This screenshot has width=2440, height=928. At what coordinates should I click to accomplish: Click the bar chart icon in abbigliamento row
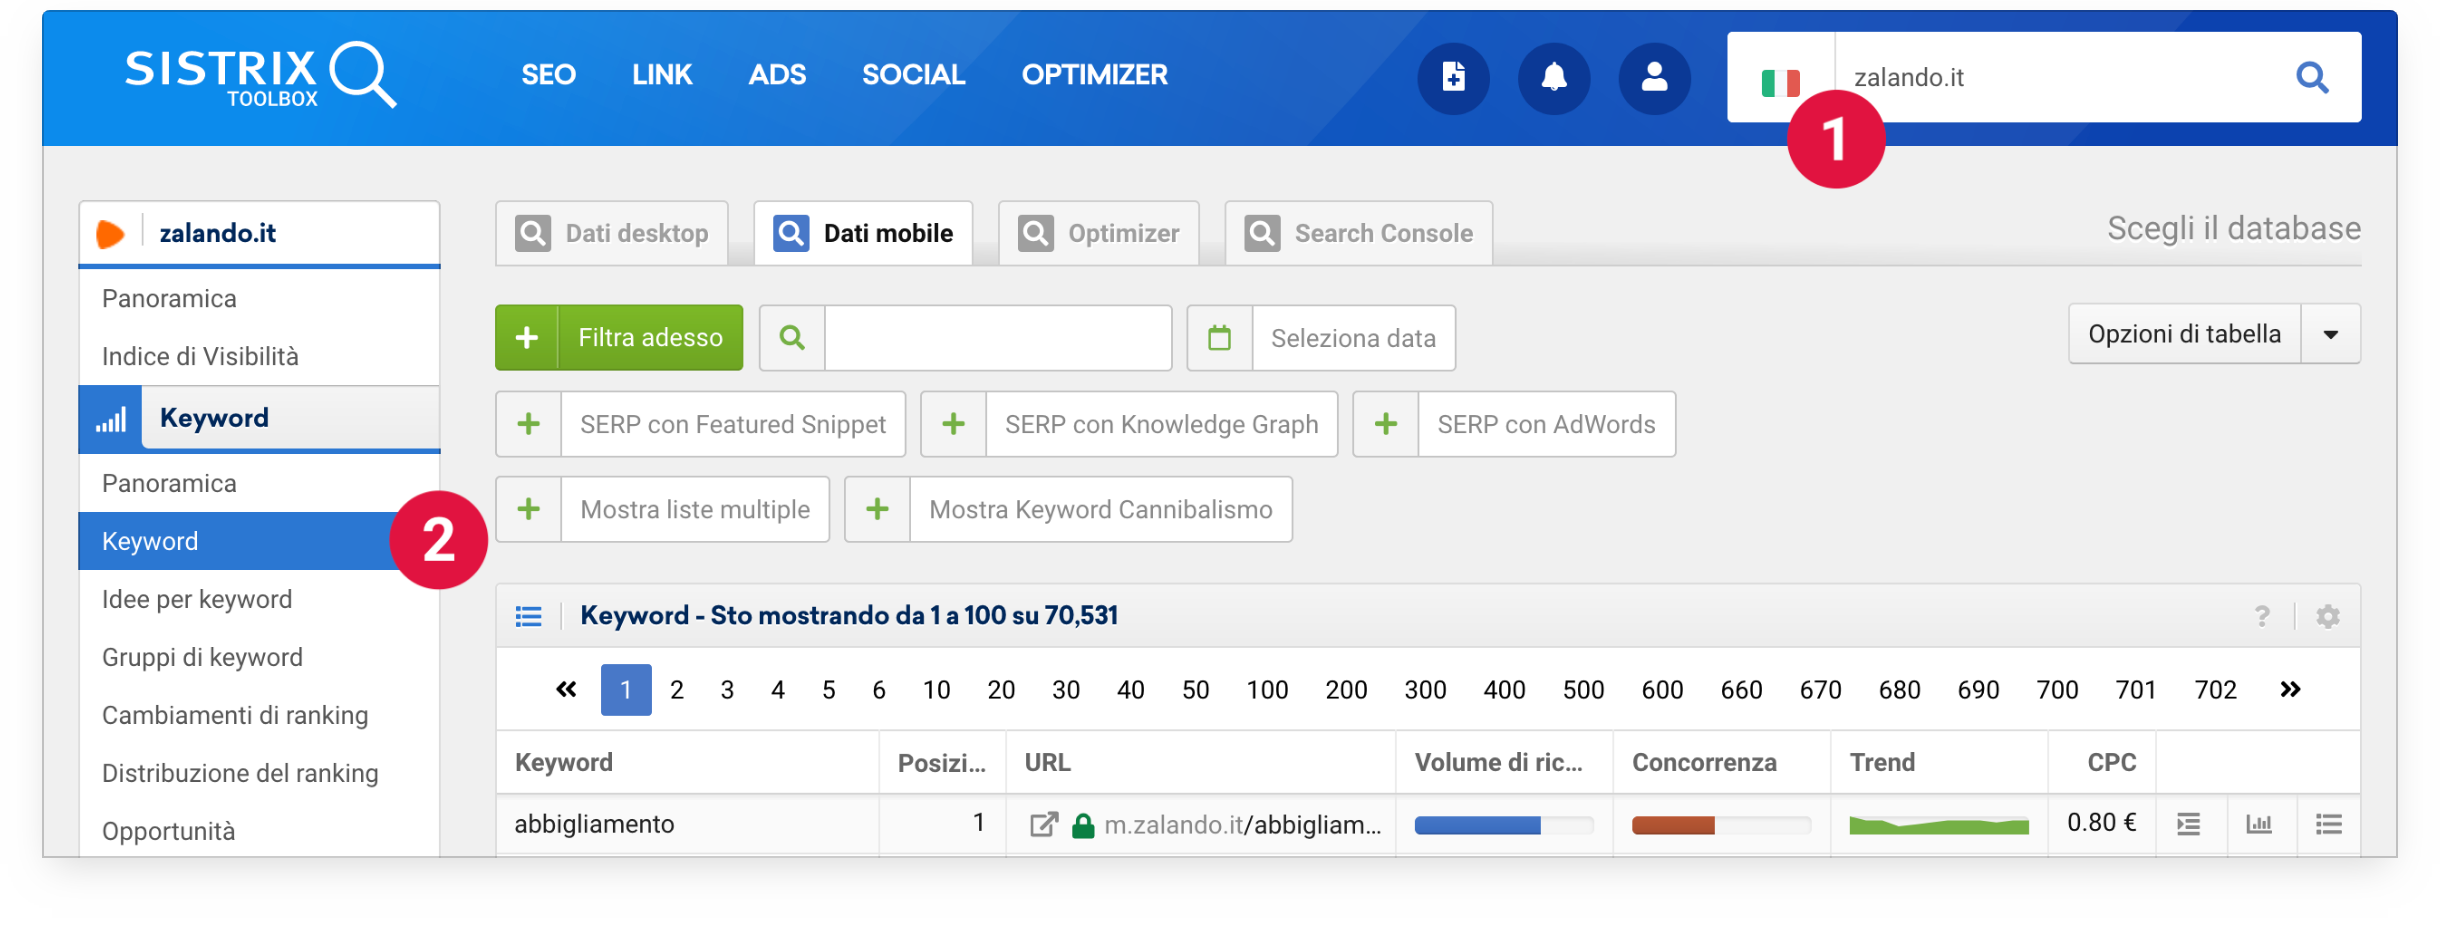2259,824
